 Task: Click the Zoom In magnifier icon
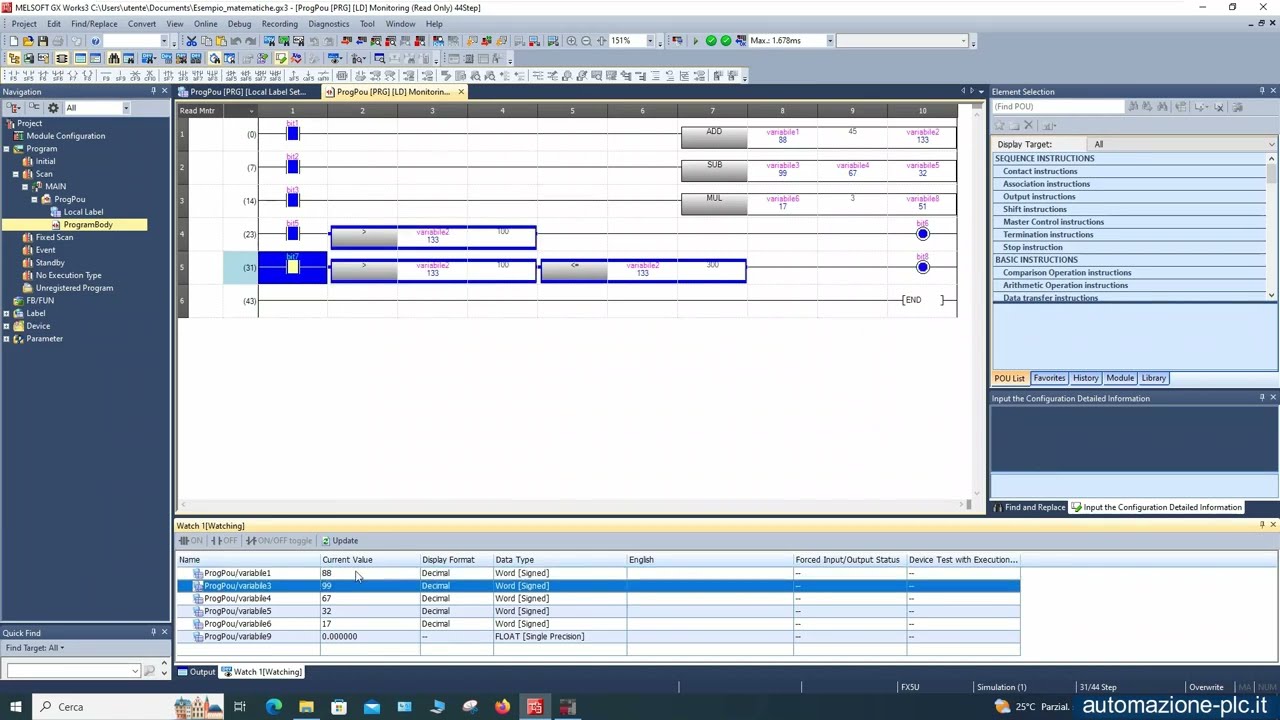[571, 41]
